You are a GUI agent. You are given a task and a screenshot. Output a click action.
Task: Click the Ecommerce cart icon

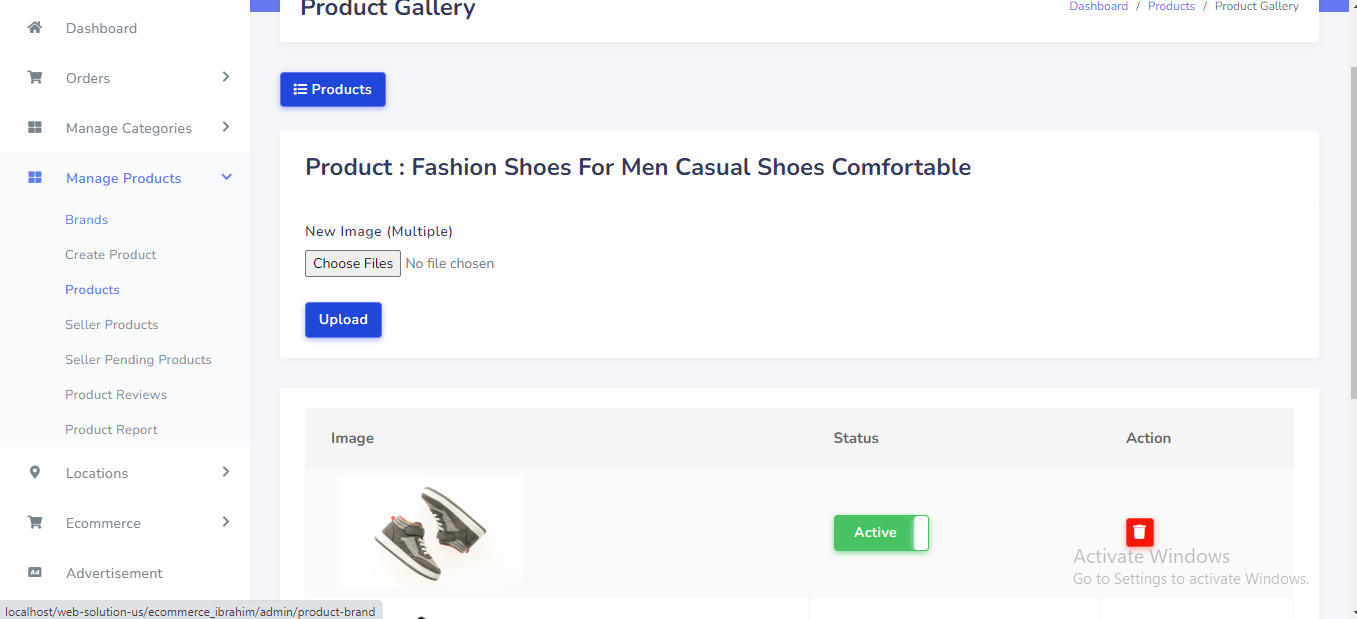[x=35, y=523]
